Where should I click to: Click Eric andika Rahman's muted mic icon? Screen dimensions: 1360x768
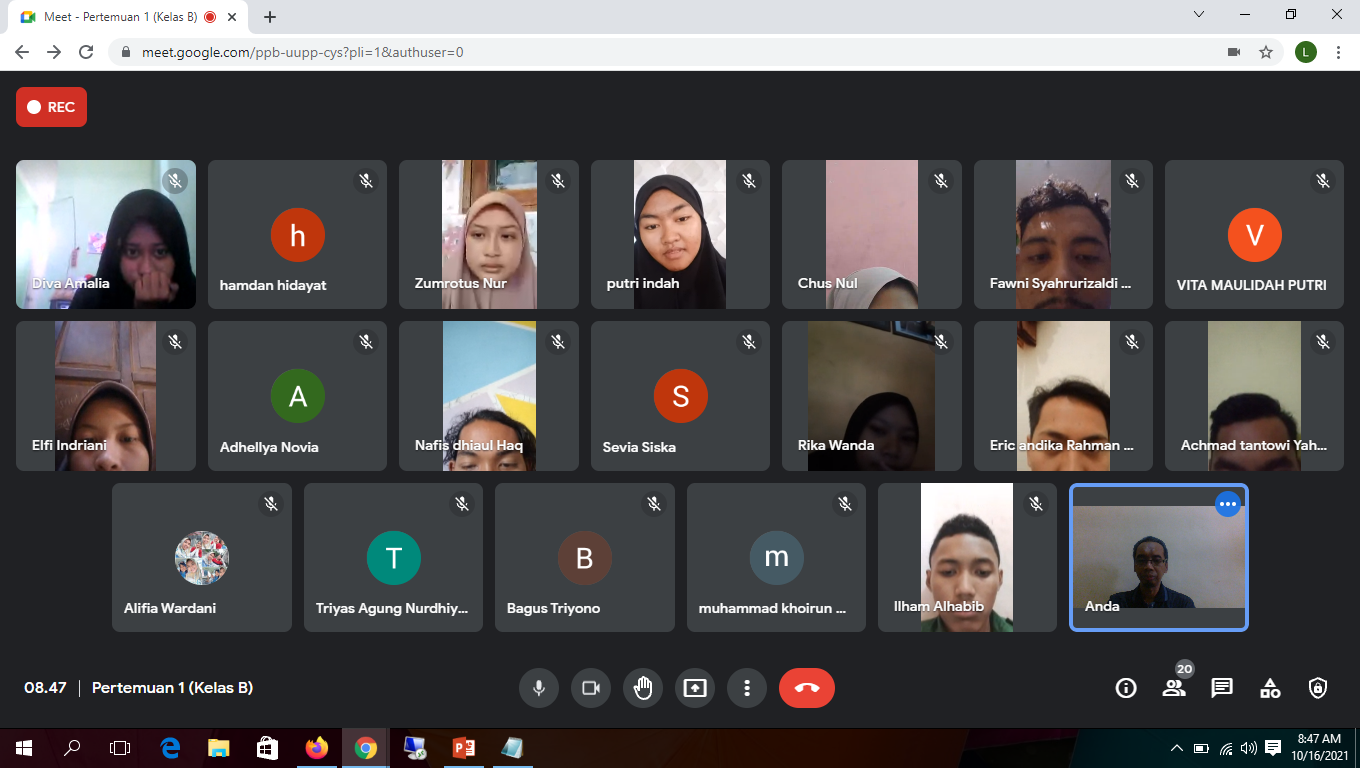1132,342
